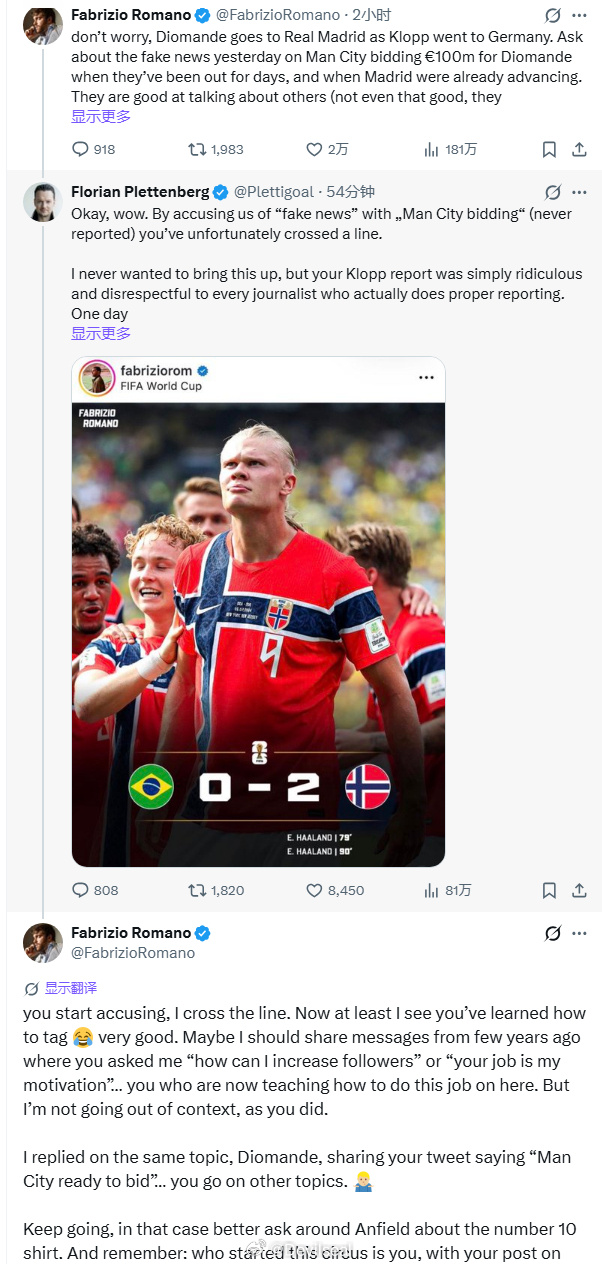The height and width of the screenshot is (1264, 602).
Task: Bookmark Florian Plettenberg's tweet
Action: coord(549,890)
